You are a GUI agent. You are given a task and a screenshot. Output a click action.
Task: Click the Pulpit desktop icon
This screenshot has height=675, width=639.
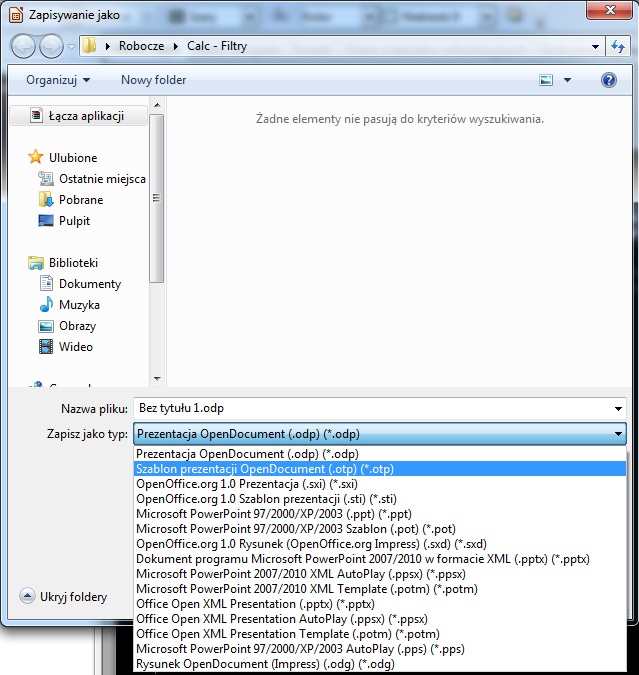(46, 220)
